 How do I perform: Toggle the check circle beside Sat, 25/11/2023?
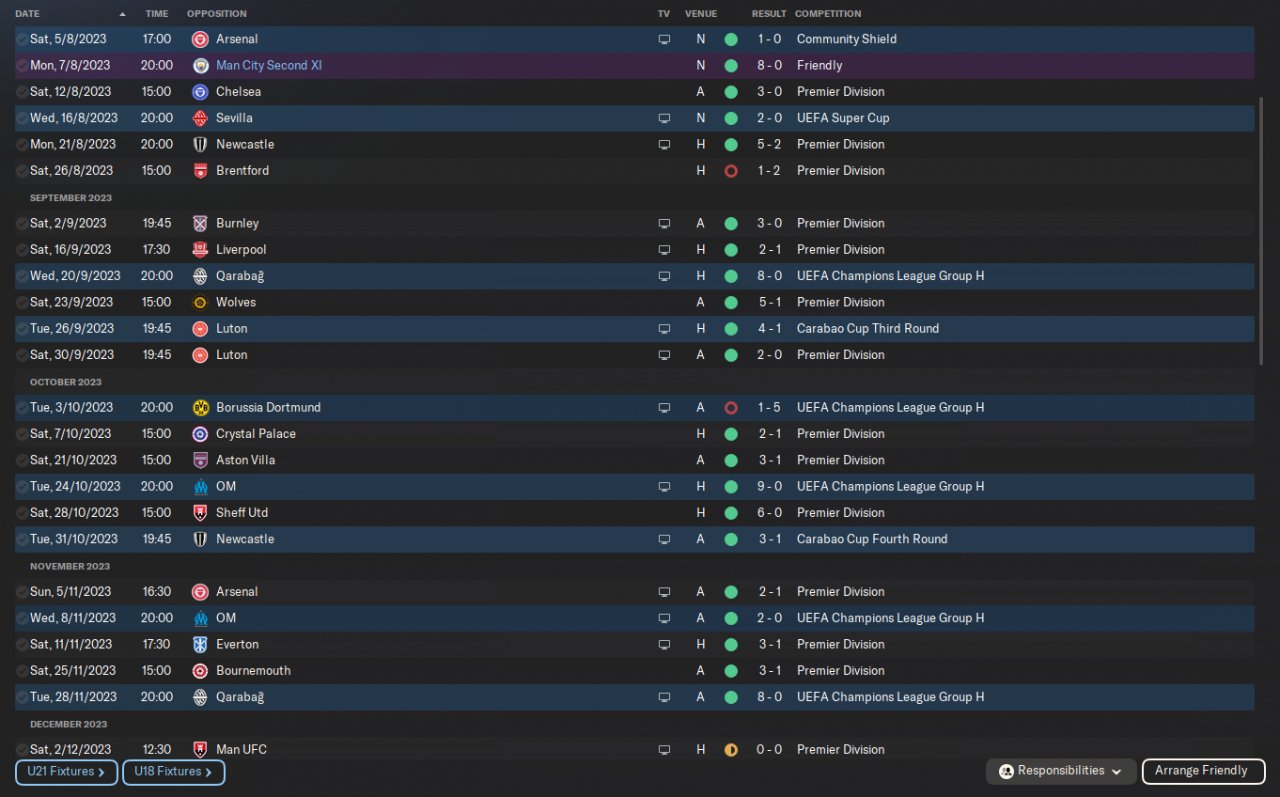pos(22,671)
